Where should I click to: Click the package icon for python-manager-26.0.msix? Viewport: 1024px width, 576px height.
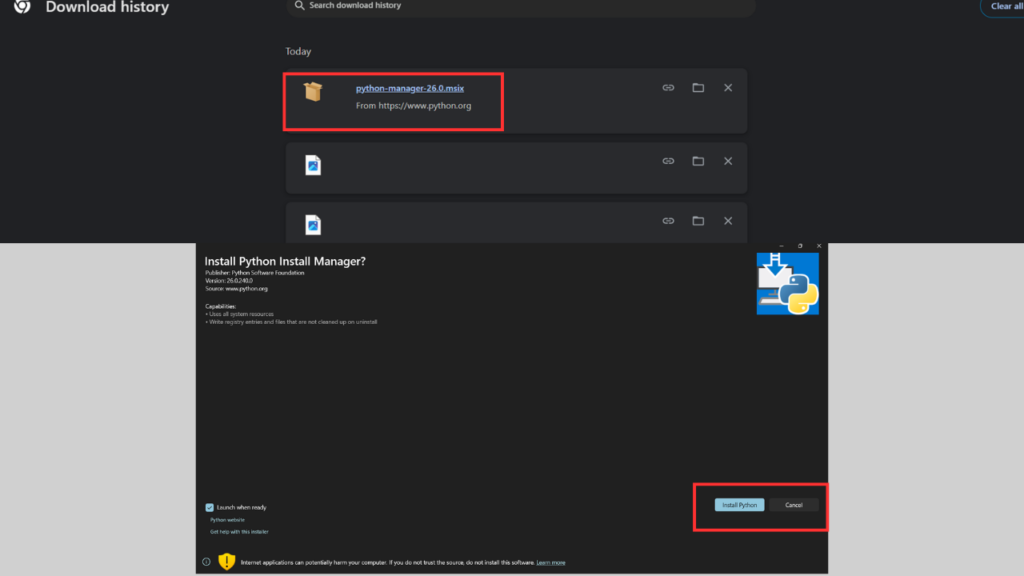click(x=313, y=91)
